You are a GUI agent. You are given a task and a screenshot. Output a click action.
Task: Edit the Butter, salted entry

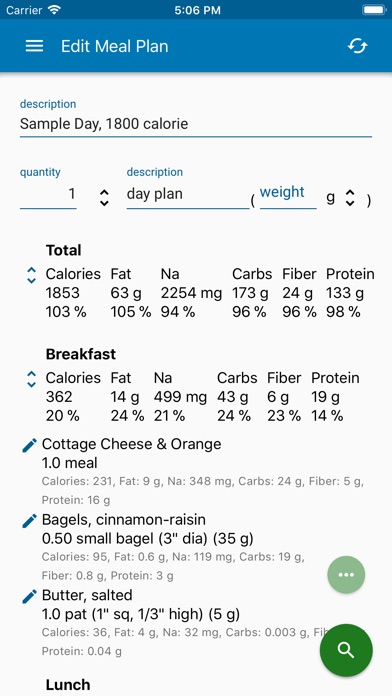pyautogui.click(x=29, y=596)
